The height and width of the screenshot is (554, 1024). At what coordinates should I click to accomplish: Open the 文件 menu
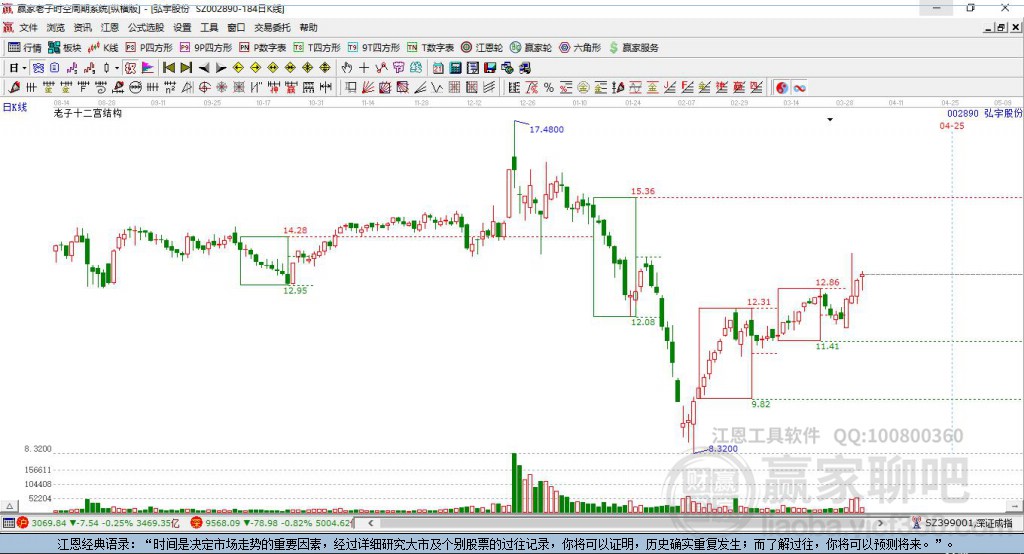point(28,27)
